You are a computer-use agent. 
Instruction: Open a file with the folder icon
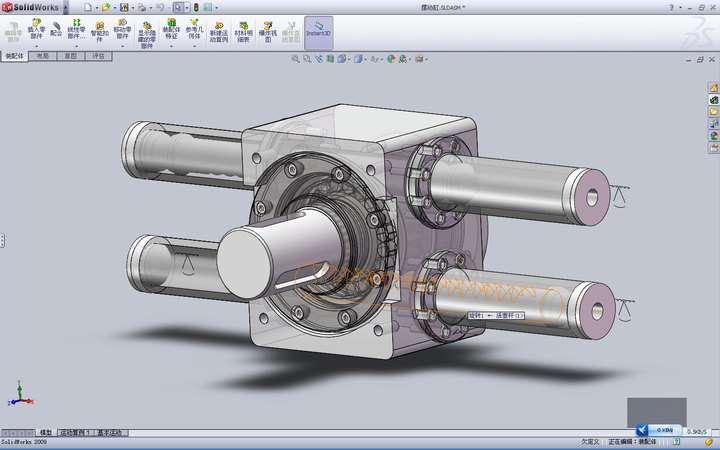(x=106, y=7)
